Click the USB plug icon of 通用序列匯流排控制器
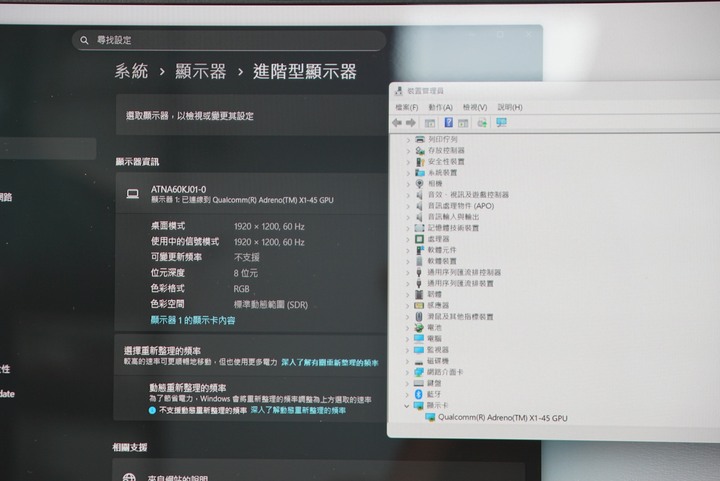The height and width of the screenshot is (481, 720). 419,272
